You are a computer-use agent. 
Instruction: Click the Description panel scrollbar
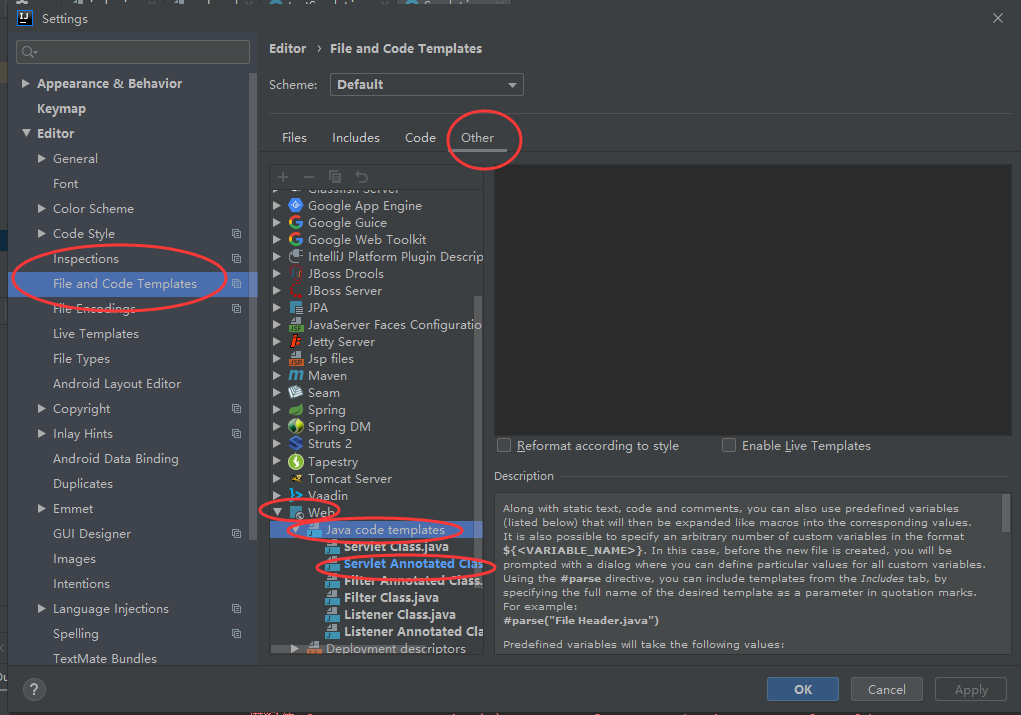coord(1005,514)
